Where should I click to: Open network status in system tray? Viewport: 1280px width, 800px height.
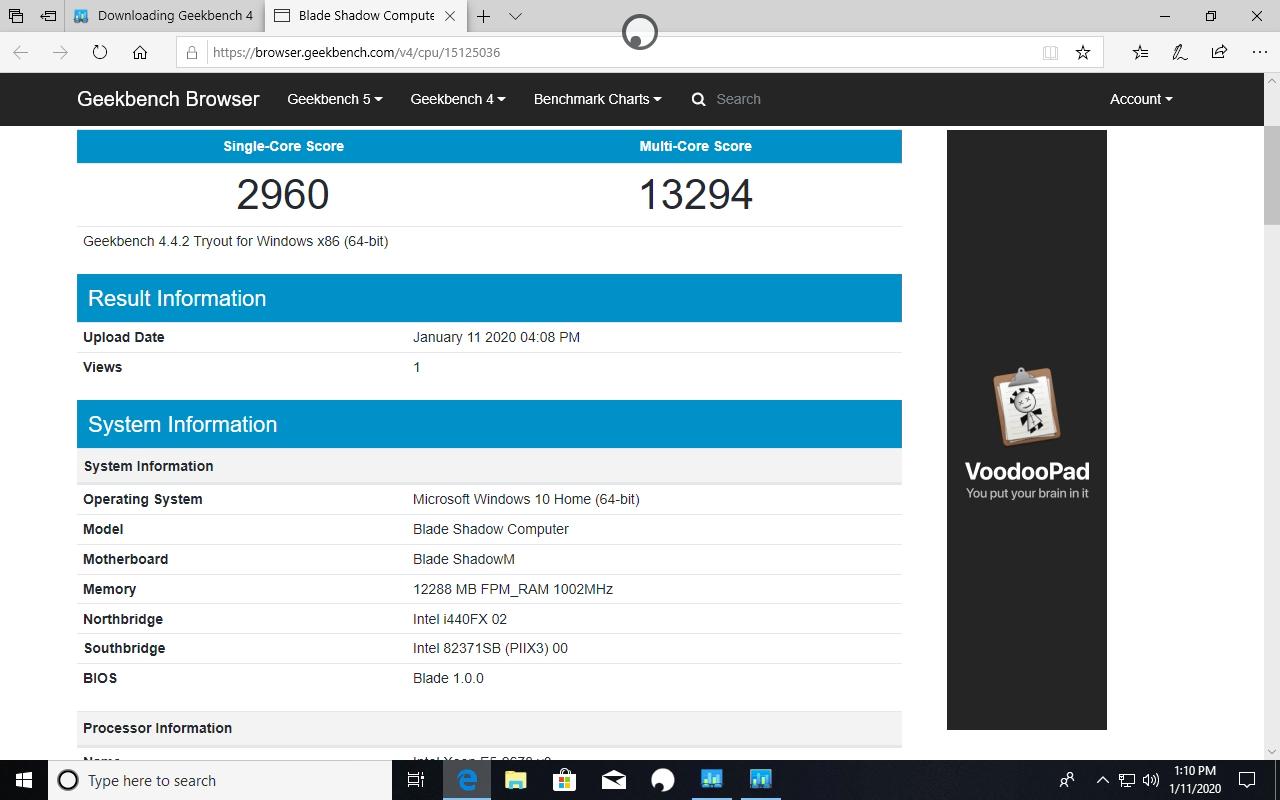1127,780
